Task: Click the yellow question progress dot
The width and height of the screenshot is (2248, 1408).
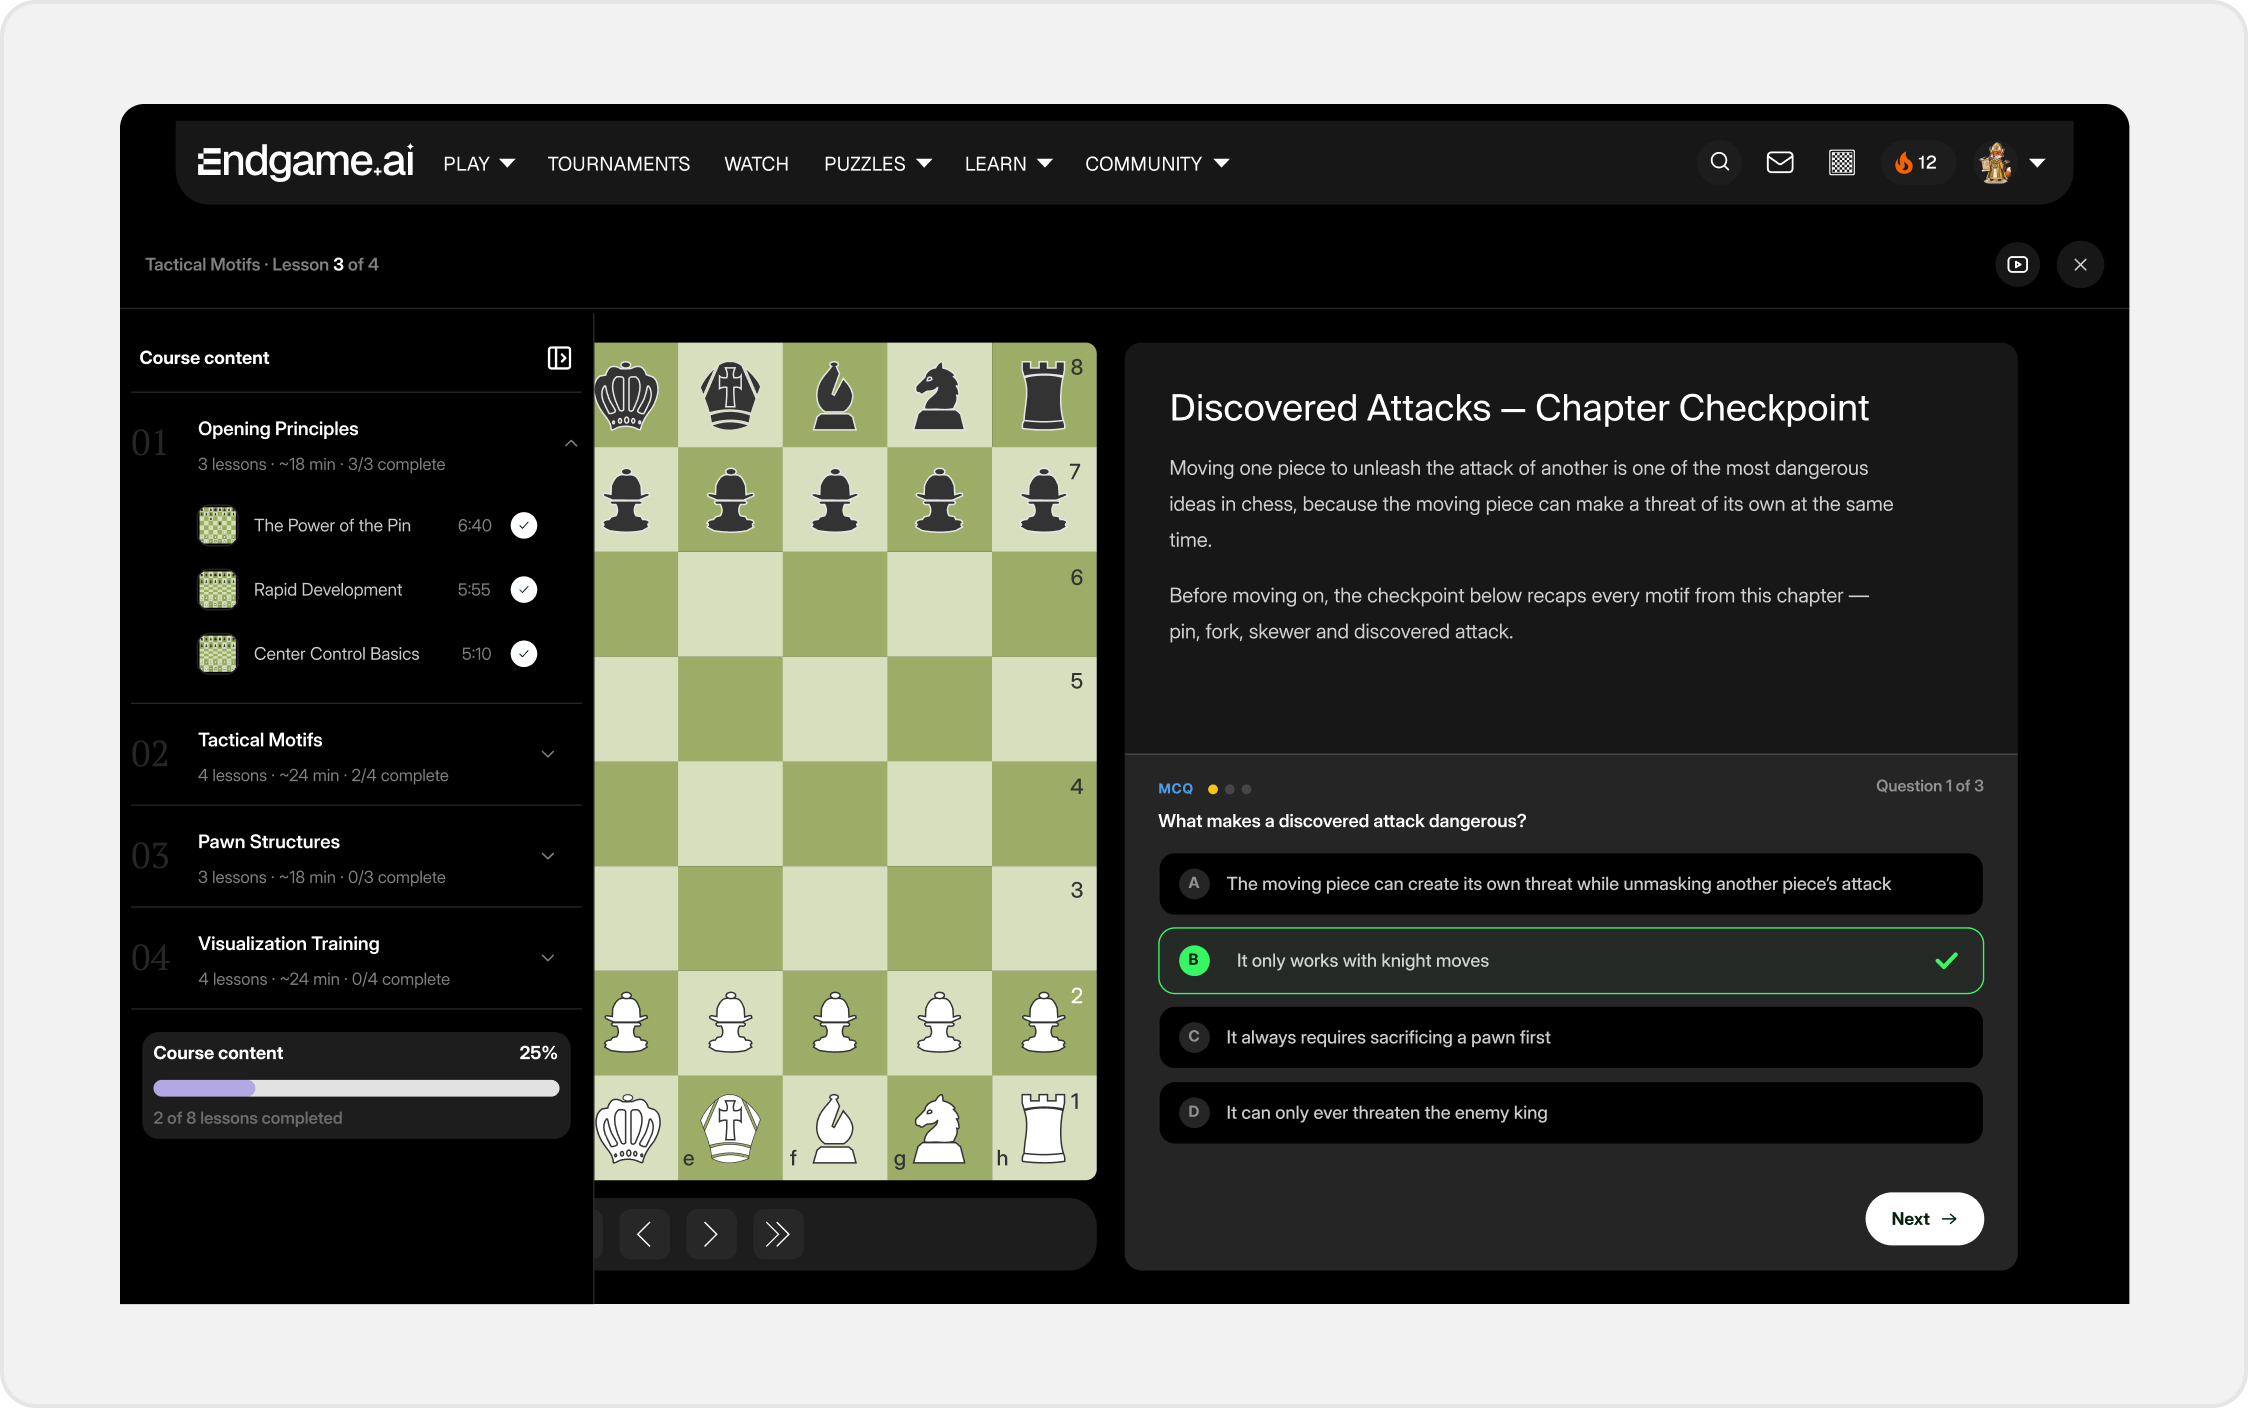Action: tap(1213, 790)
